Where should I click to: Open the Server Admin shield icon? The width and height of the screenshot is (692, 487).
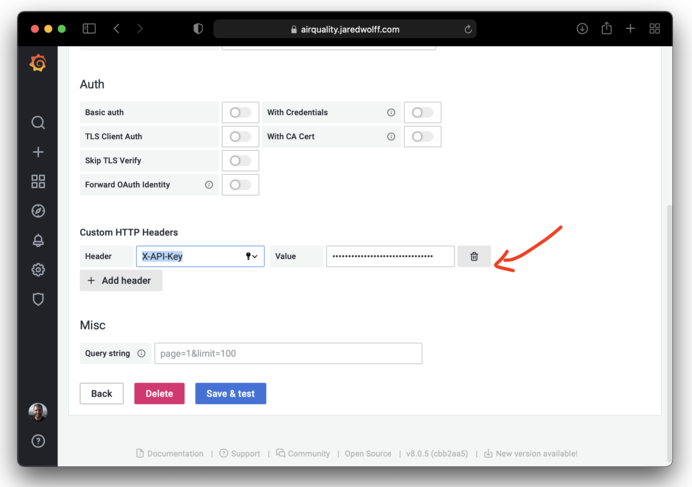pyautogui.click(x=38, y=299)
